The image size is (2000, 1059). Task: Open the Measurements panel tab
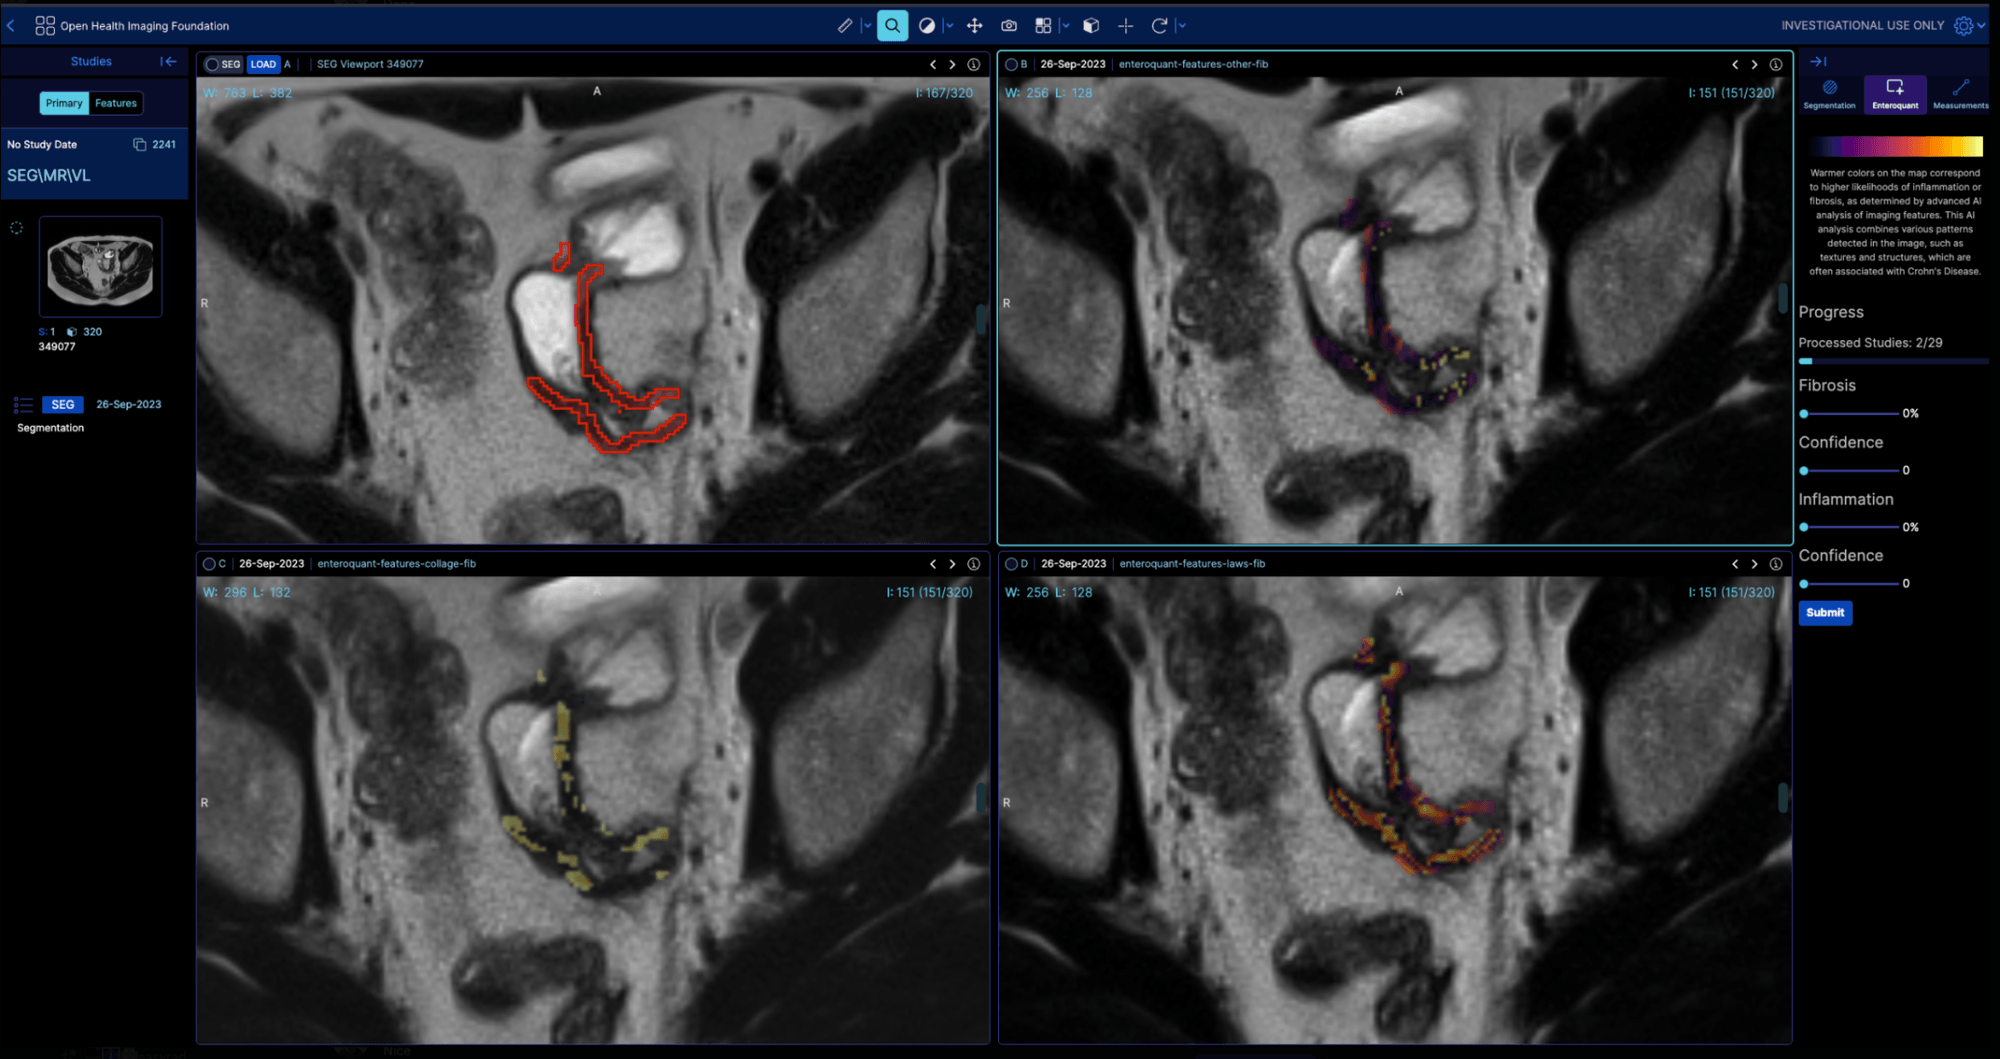(x=1960, y=94)
